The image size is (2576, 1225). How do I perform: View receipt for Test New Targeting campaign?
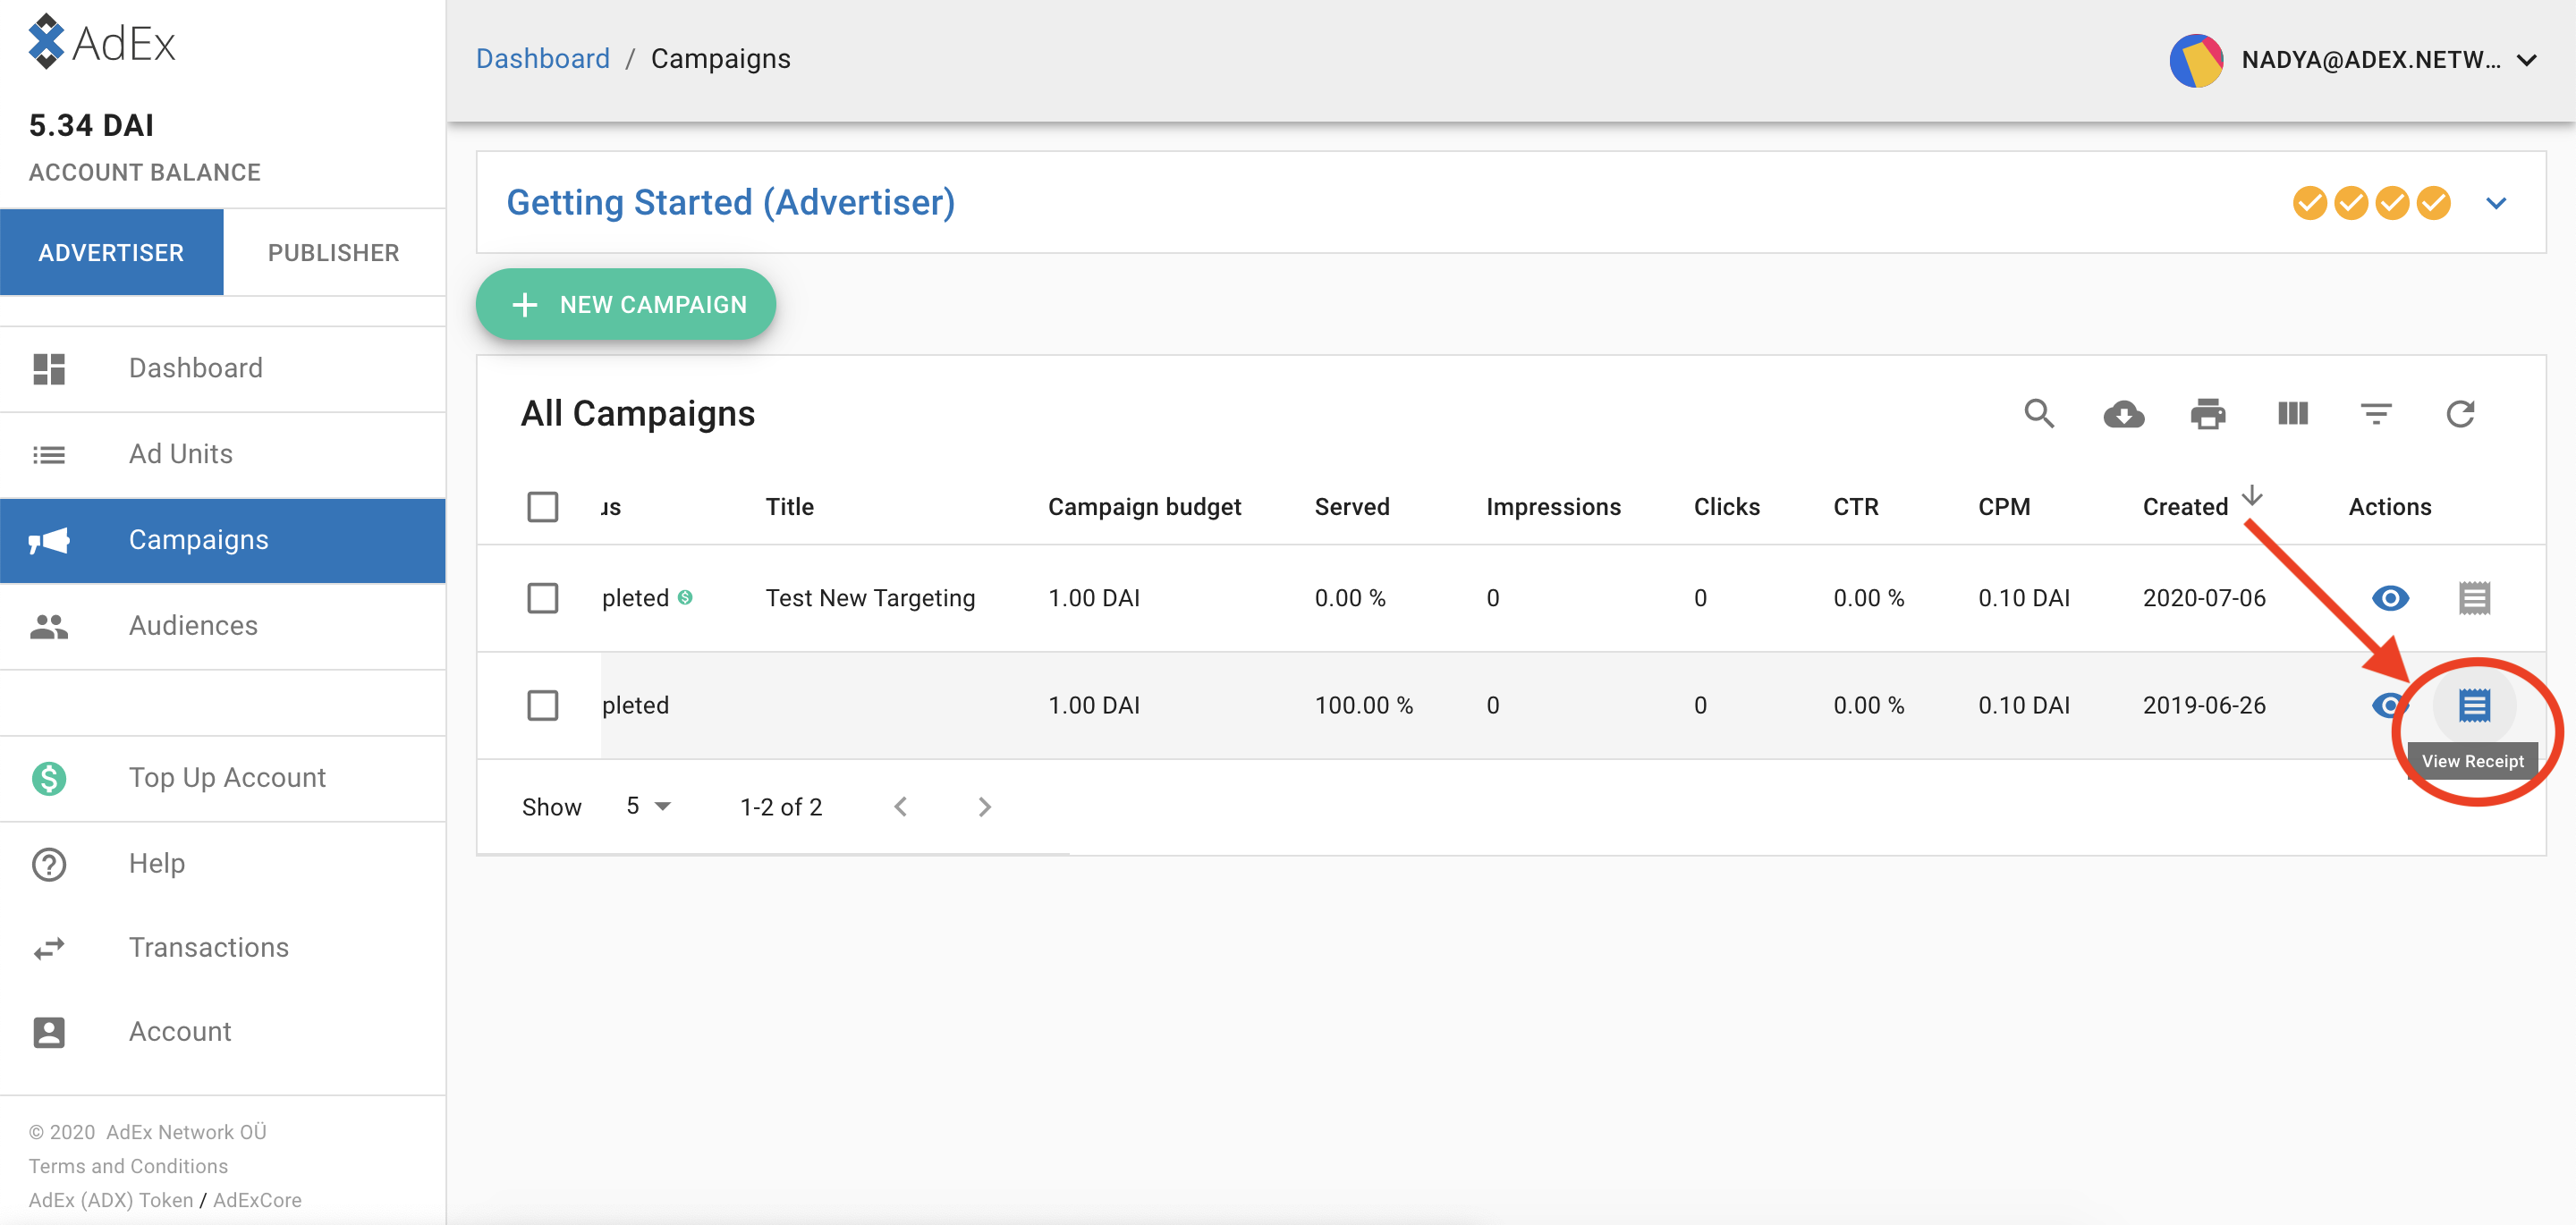[x=2474, y=598]
